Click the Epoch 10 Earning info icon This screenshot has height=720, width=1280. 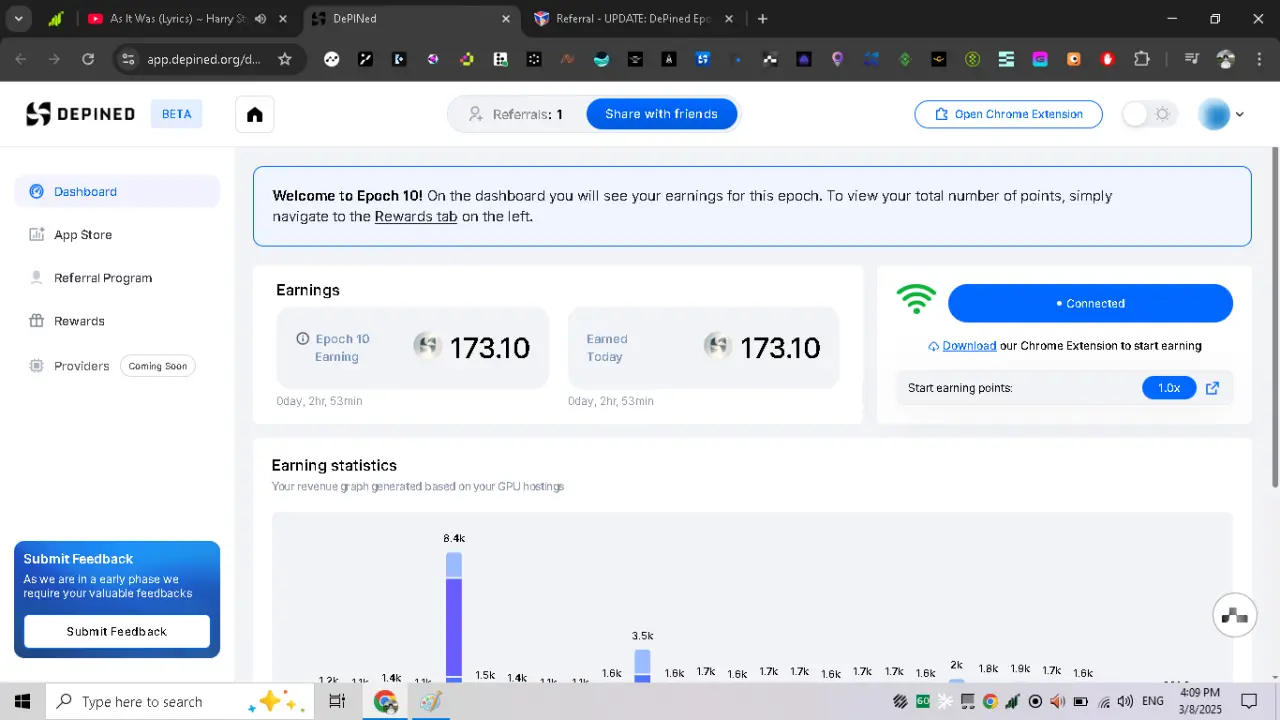(x=302, y=339)
